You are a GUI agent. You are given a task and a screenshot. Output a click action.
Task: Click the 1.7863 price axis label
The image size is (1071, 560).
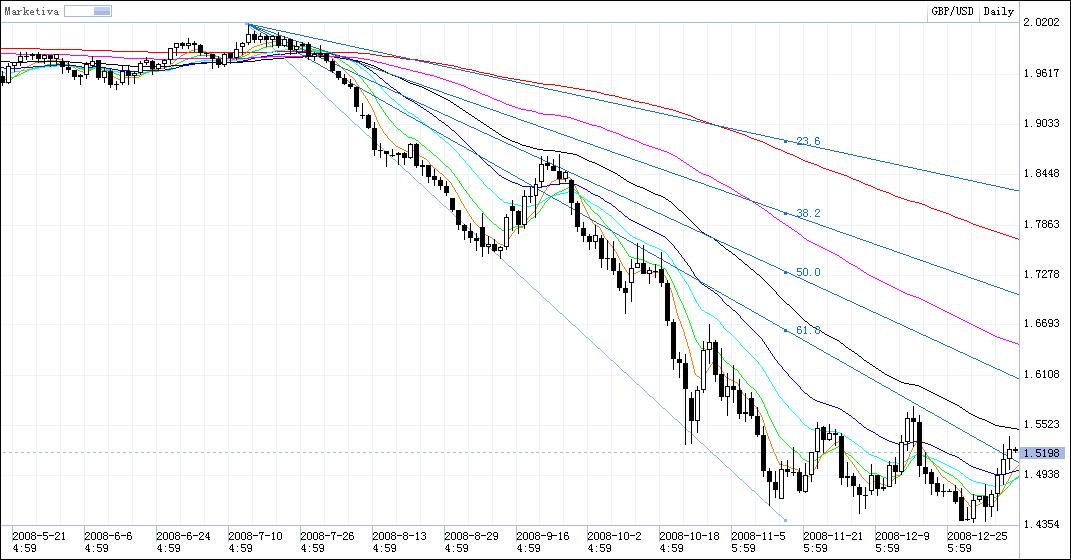[1042, 223]
